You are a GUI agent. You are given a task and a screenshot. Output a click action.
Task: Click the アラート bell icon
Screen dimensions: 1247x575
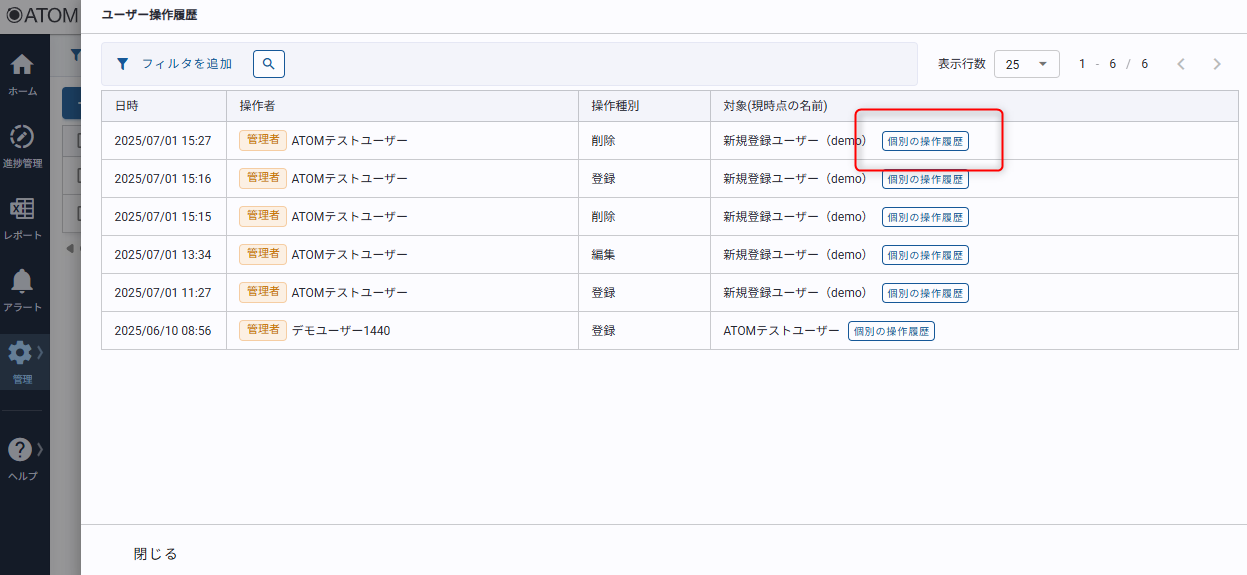22,281
